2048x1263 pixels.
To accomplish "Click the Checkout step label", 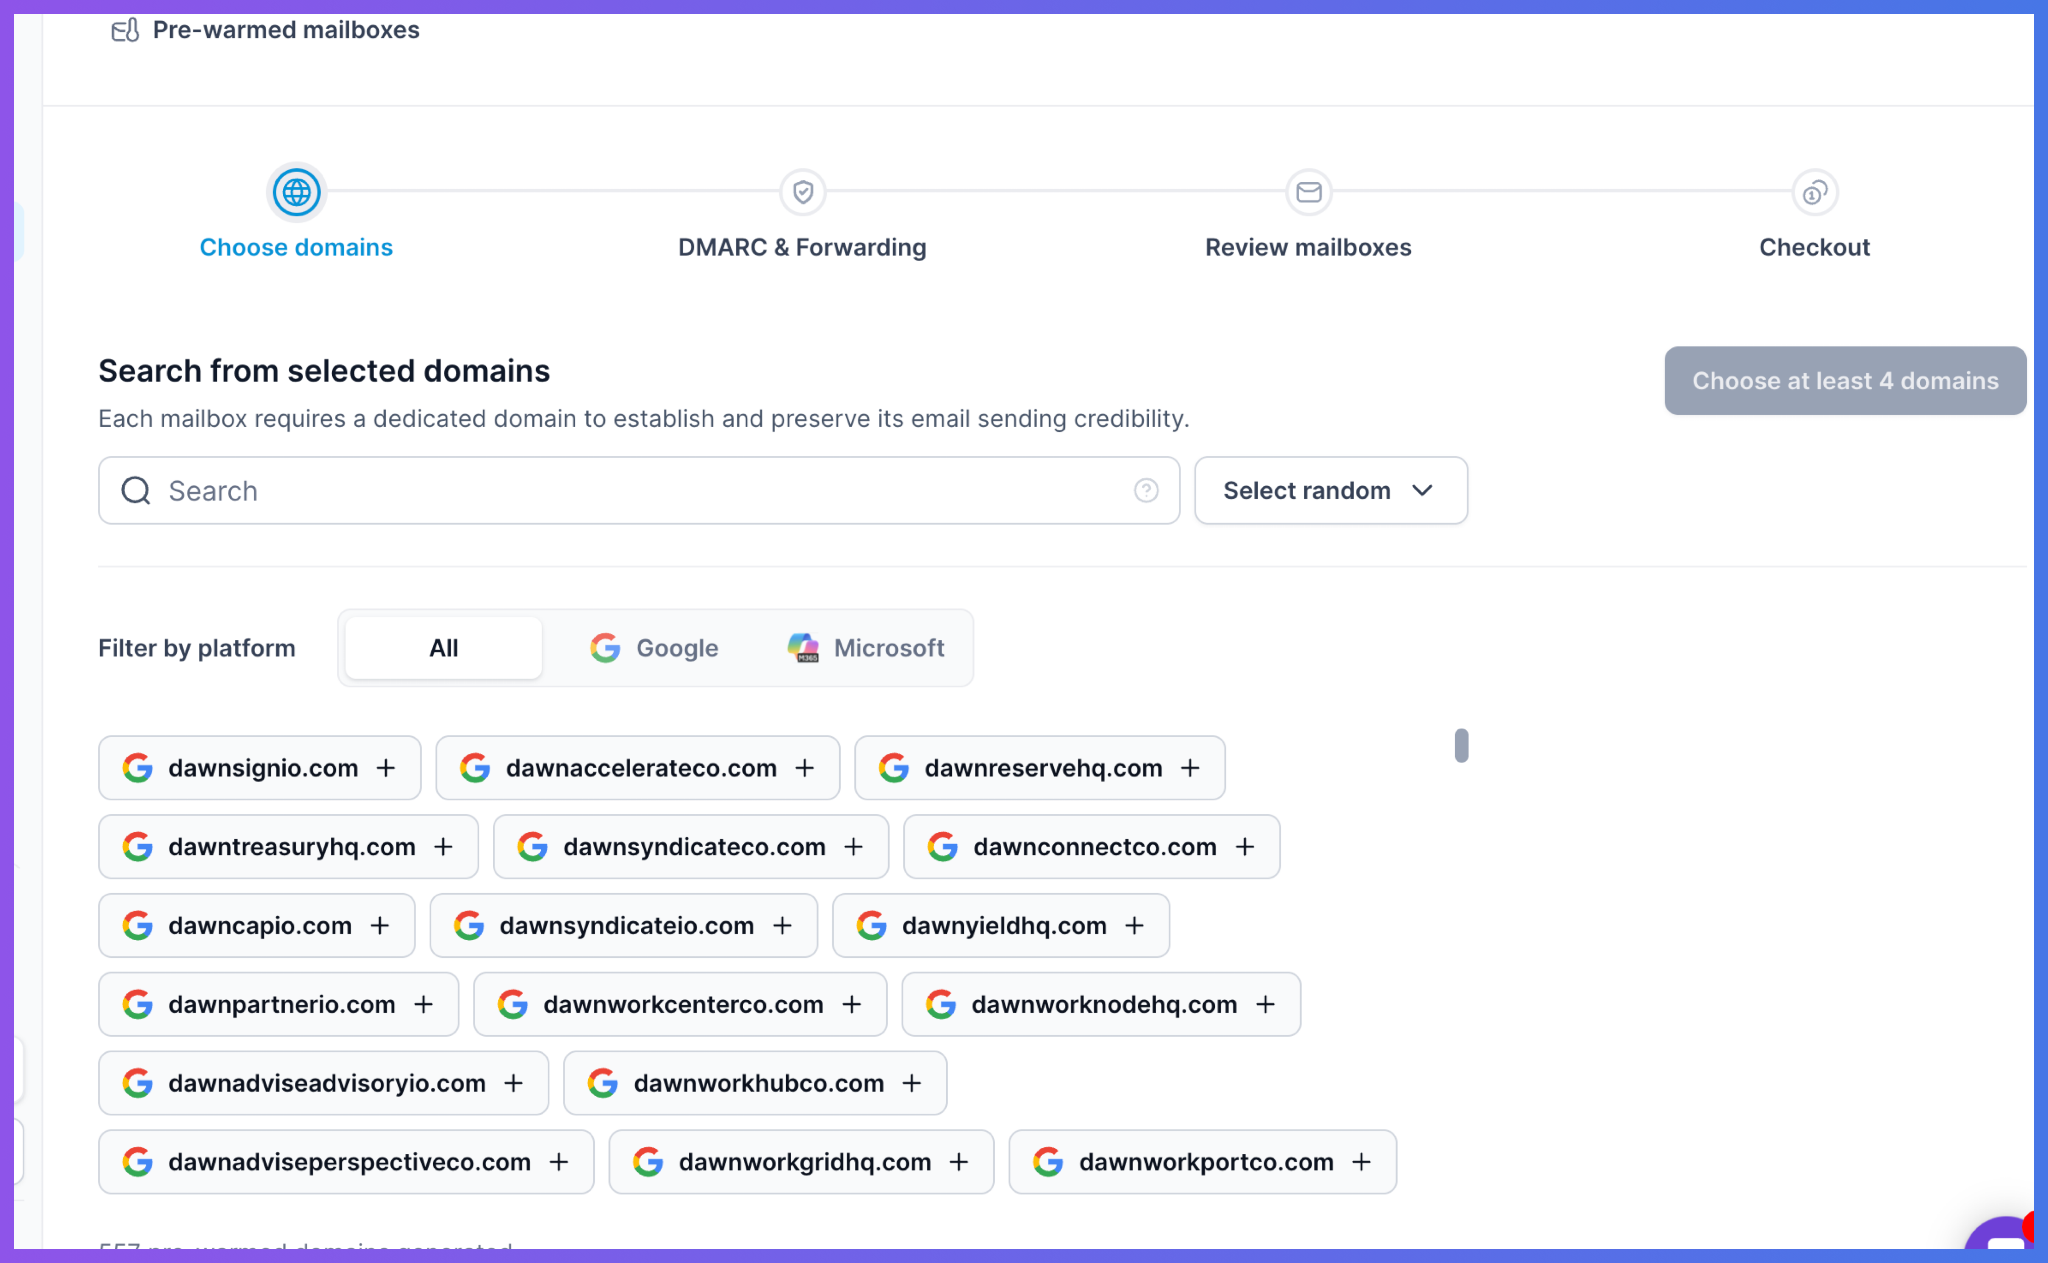I will coord(1814,247).
